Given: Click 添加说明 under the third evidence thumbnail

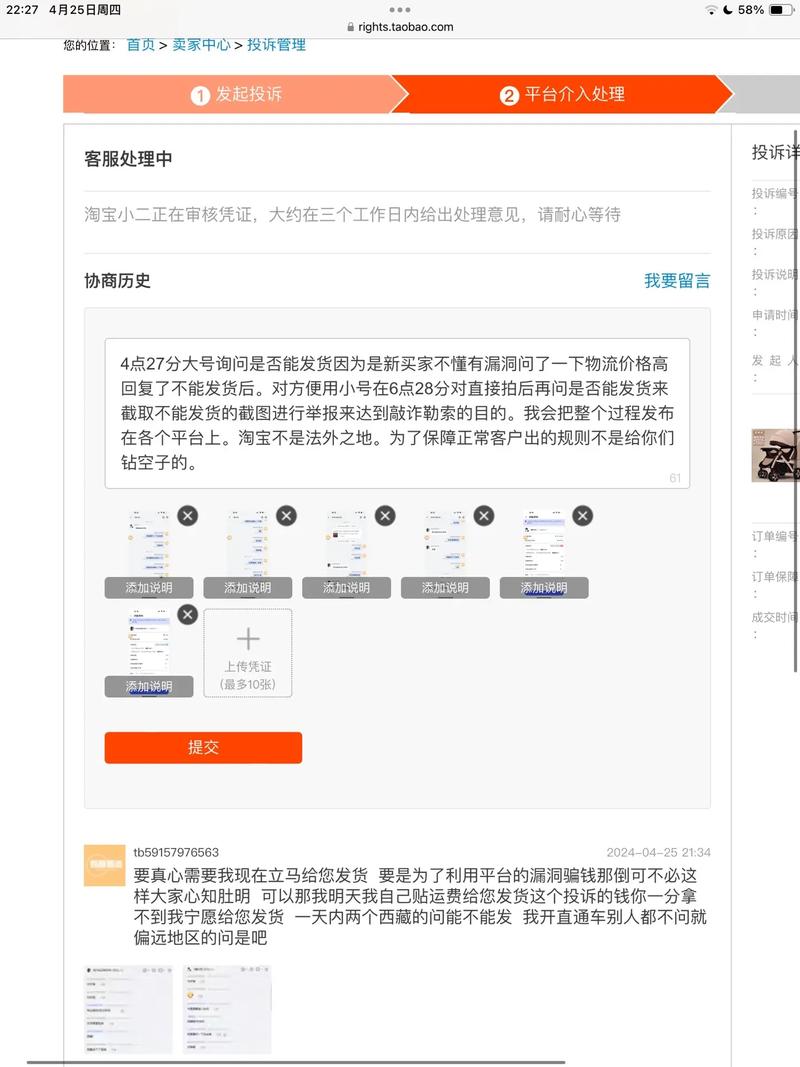Looking at the screenshot, I should click(x=346, y=588).
